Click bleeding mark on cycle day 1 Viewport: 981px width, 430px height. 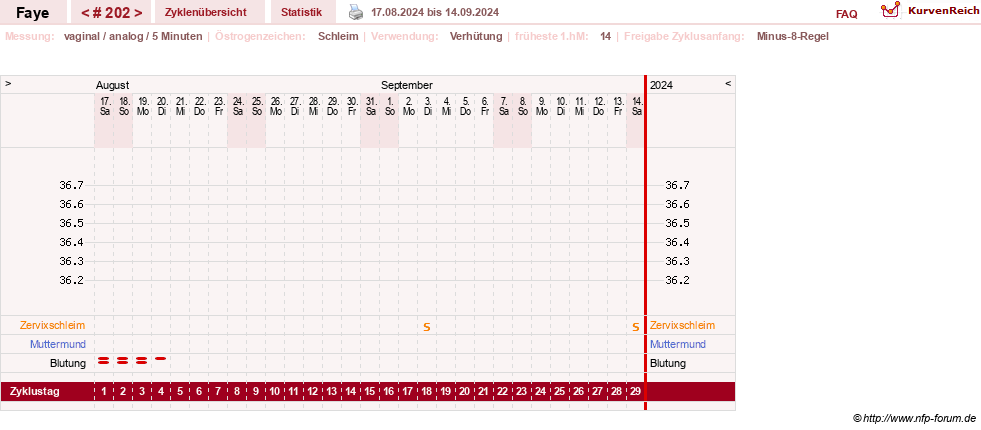104,360
